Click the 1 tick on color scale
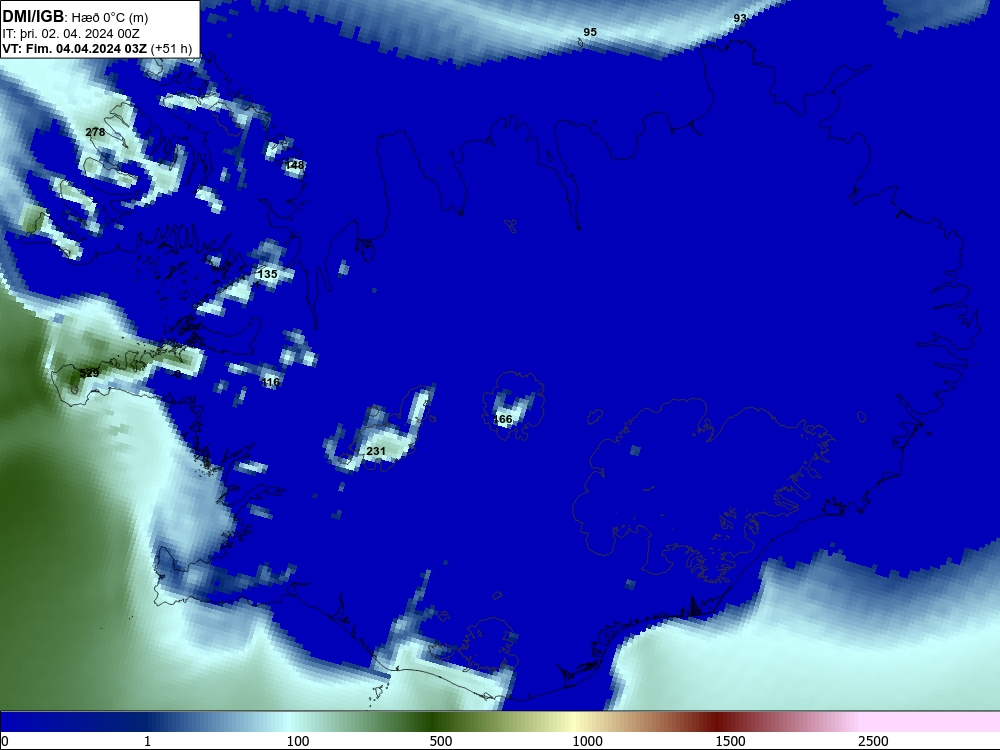1000x750 pixels. [x=147, y=741]
